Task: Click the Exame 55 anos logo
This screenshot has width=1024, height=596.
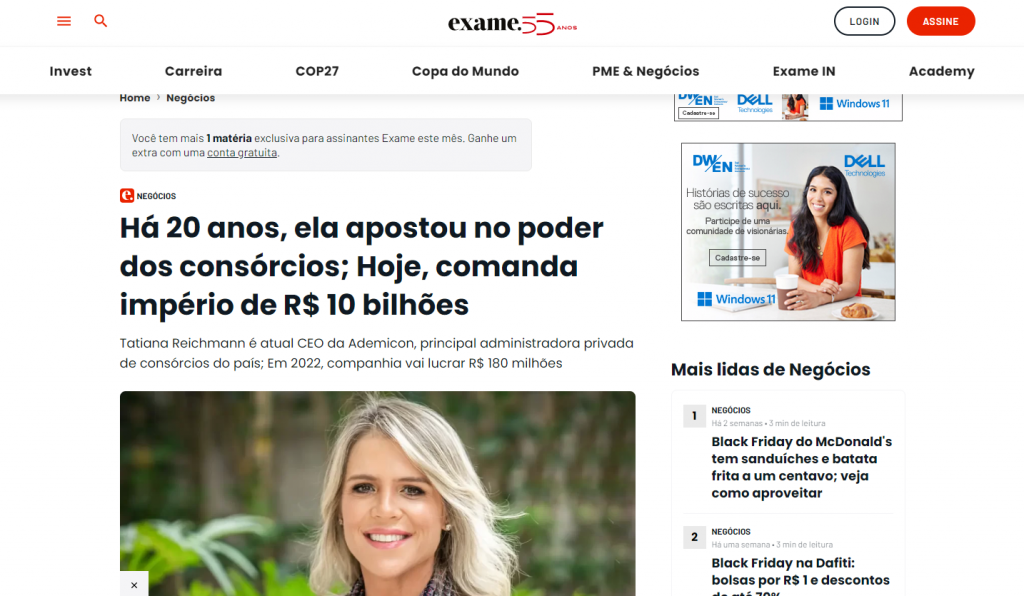Action: [x=513, y=24]
